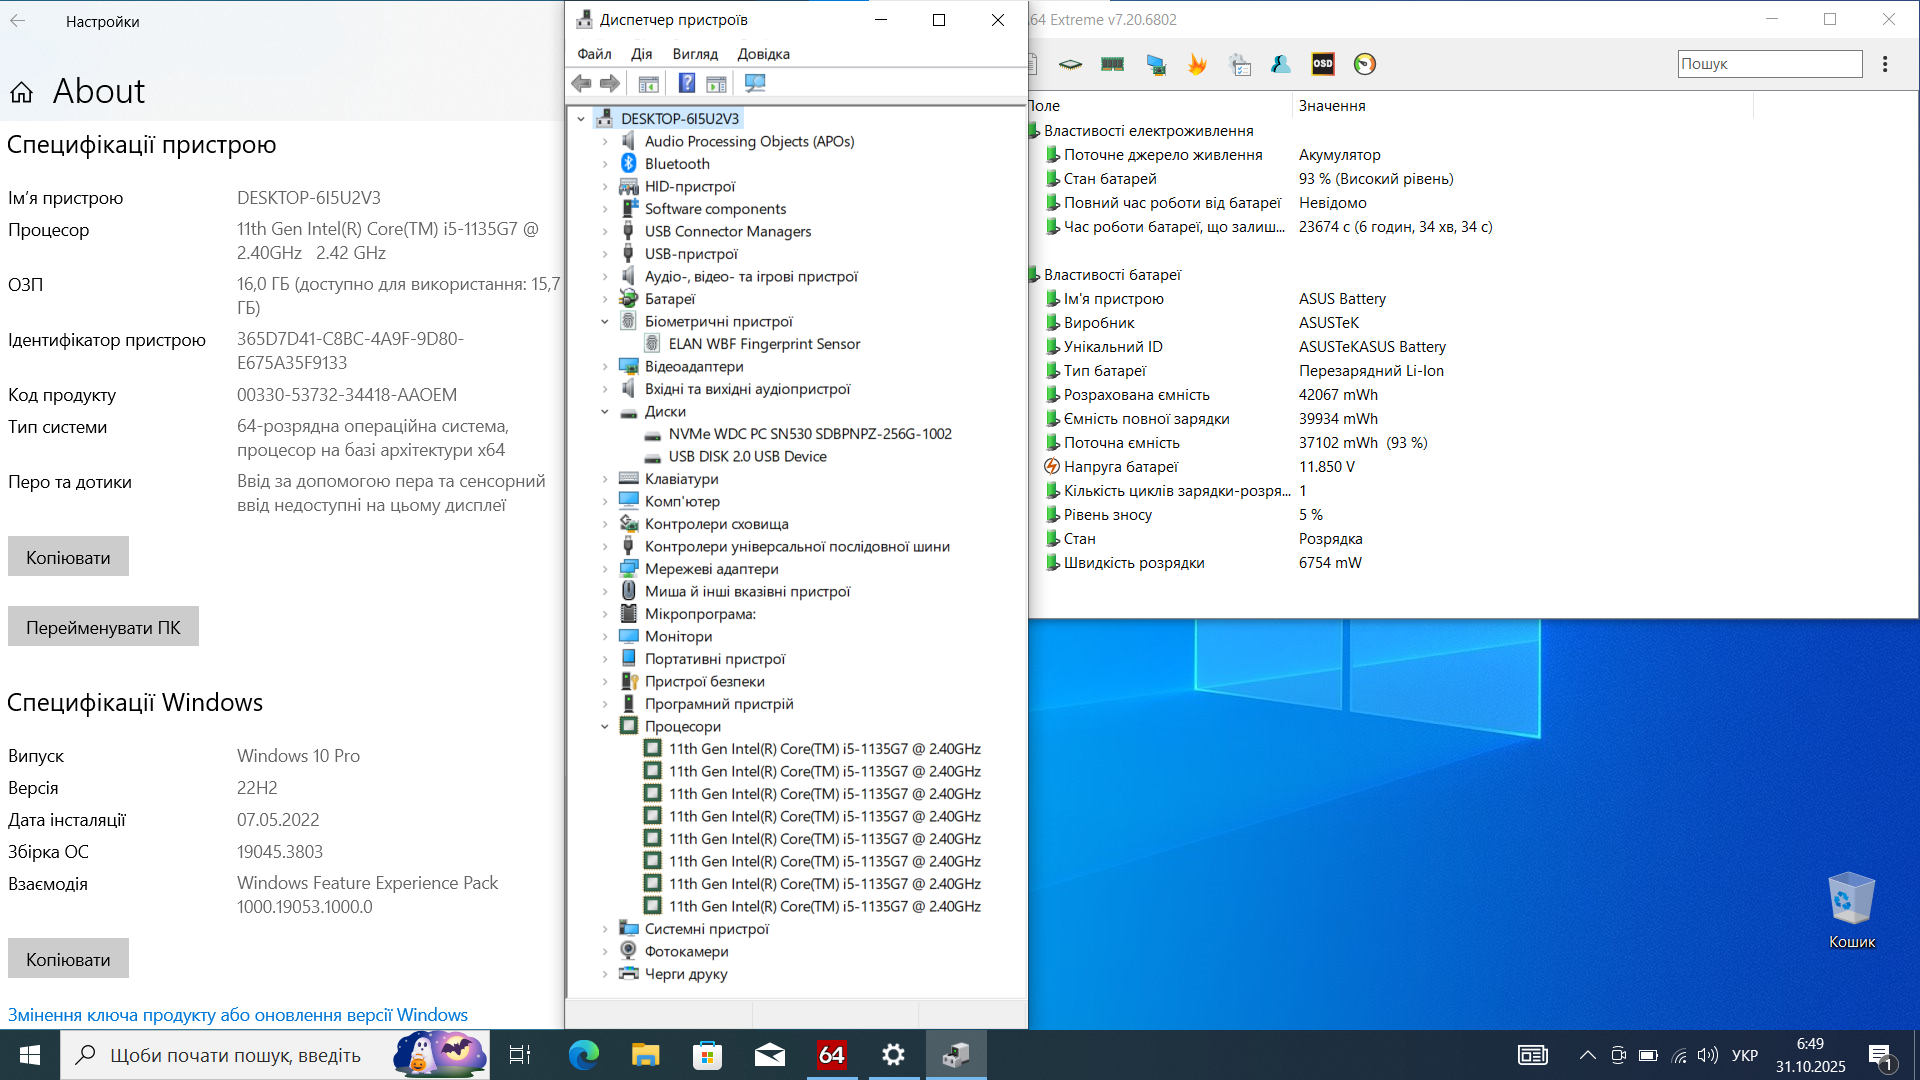Click the network monitor icon in AIDA64
Image resolution: width=1920 pixels, height=1080 pixels.
1156,64
